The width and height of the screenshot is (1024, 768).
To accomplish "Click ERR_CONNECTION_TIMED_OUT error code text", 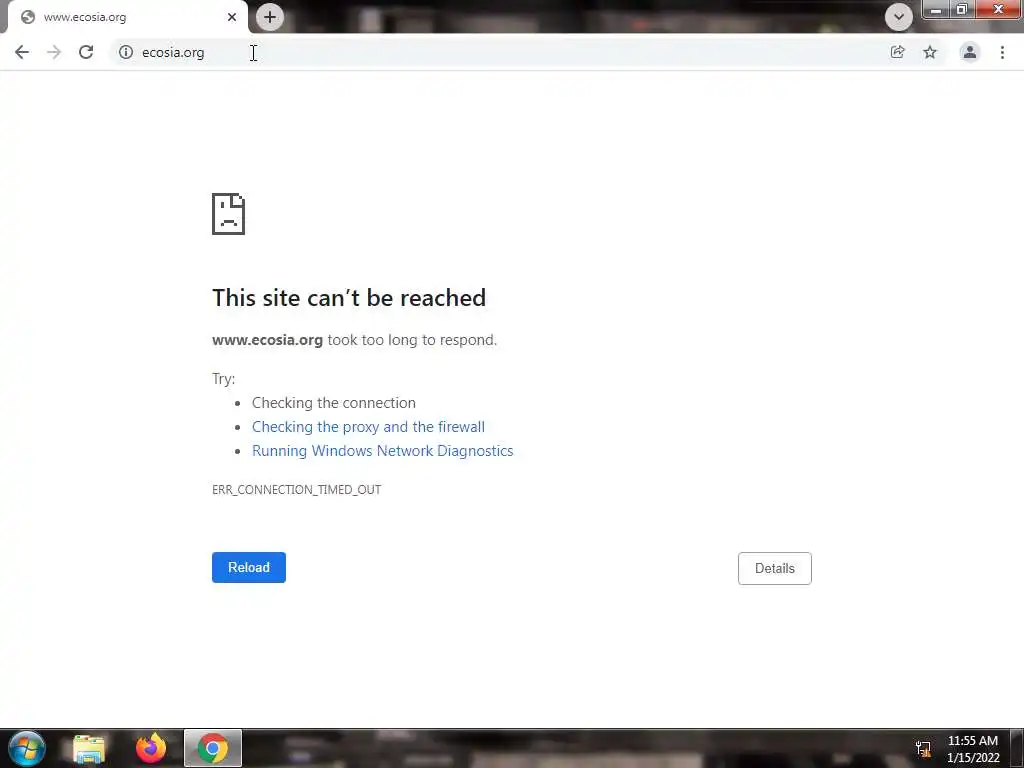I will coord(296,490).
